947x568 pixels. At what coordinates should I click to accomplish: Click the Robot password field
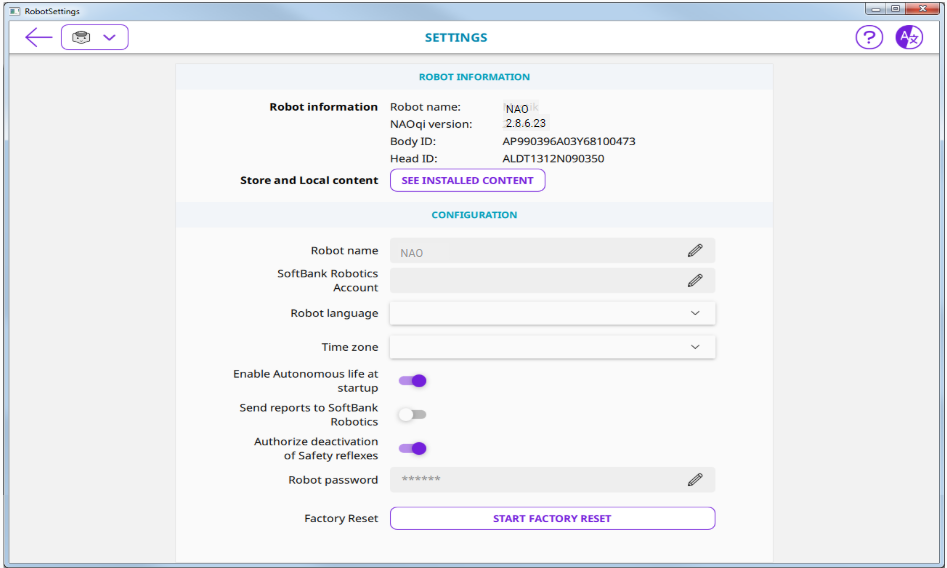535,480
